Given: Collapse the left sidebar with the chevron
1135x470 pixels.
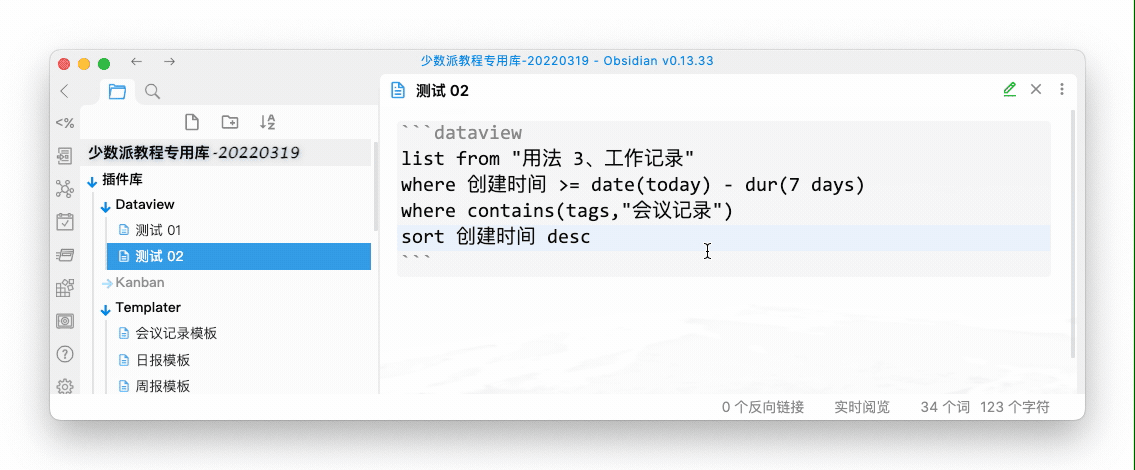Looking at the screenshot, I should coord(64,91).
